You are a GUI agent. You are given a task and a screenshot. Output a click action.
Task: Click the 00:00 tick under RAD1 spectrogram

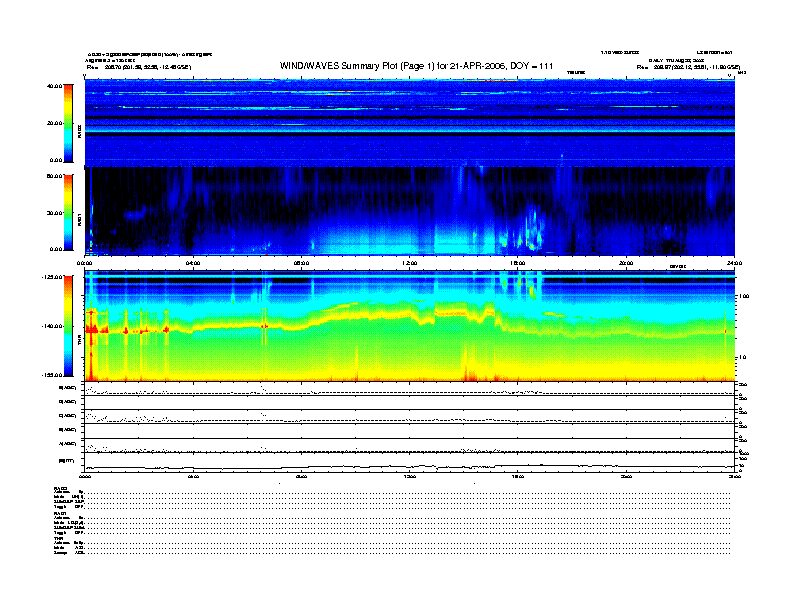point(84,263)
